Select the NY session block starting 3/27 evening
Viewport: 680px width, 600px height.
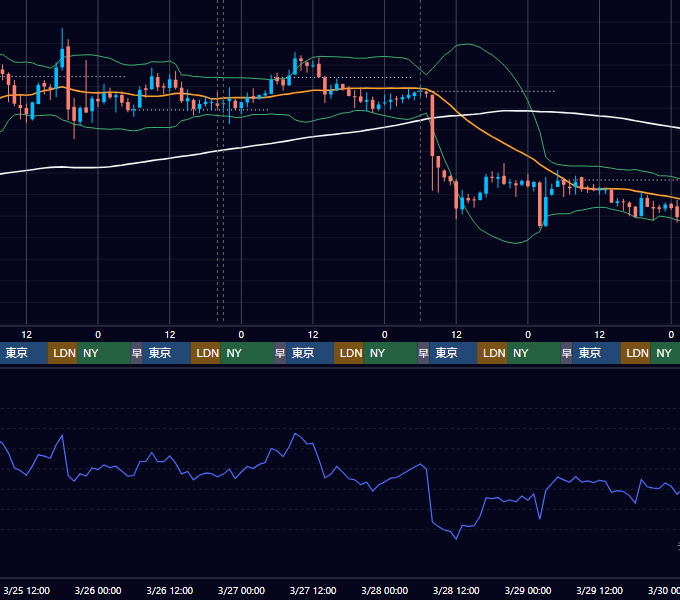(390, 353)
